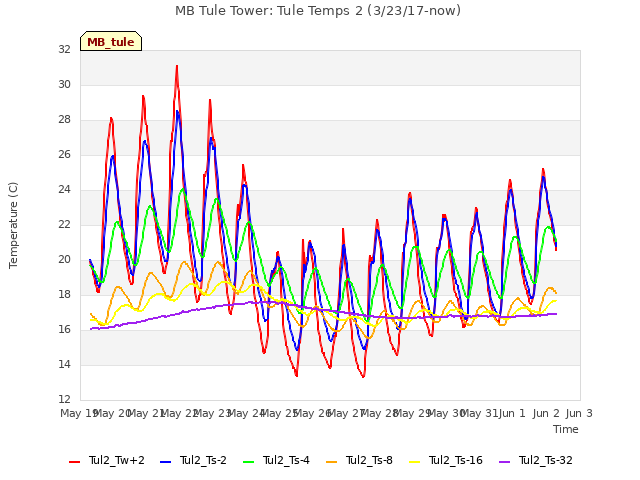The width and height of the screenshot is (640, 480).
Task: Click the red Tul2_Tw+2 legend swatch
Action: (75, 462)
